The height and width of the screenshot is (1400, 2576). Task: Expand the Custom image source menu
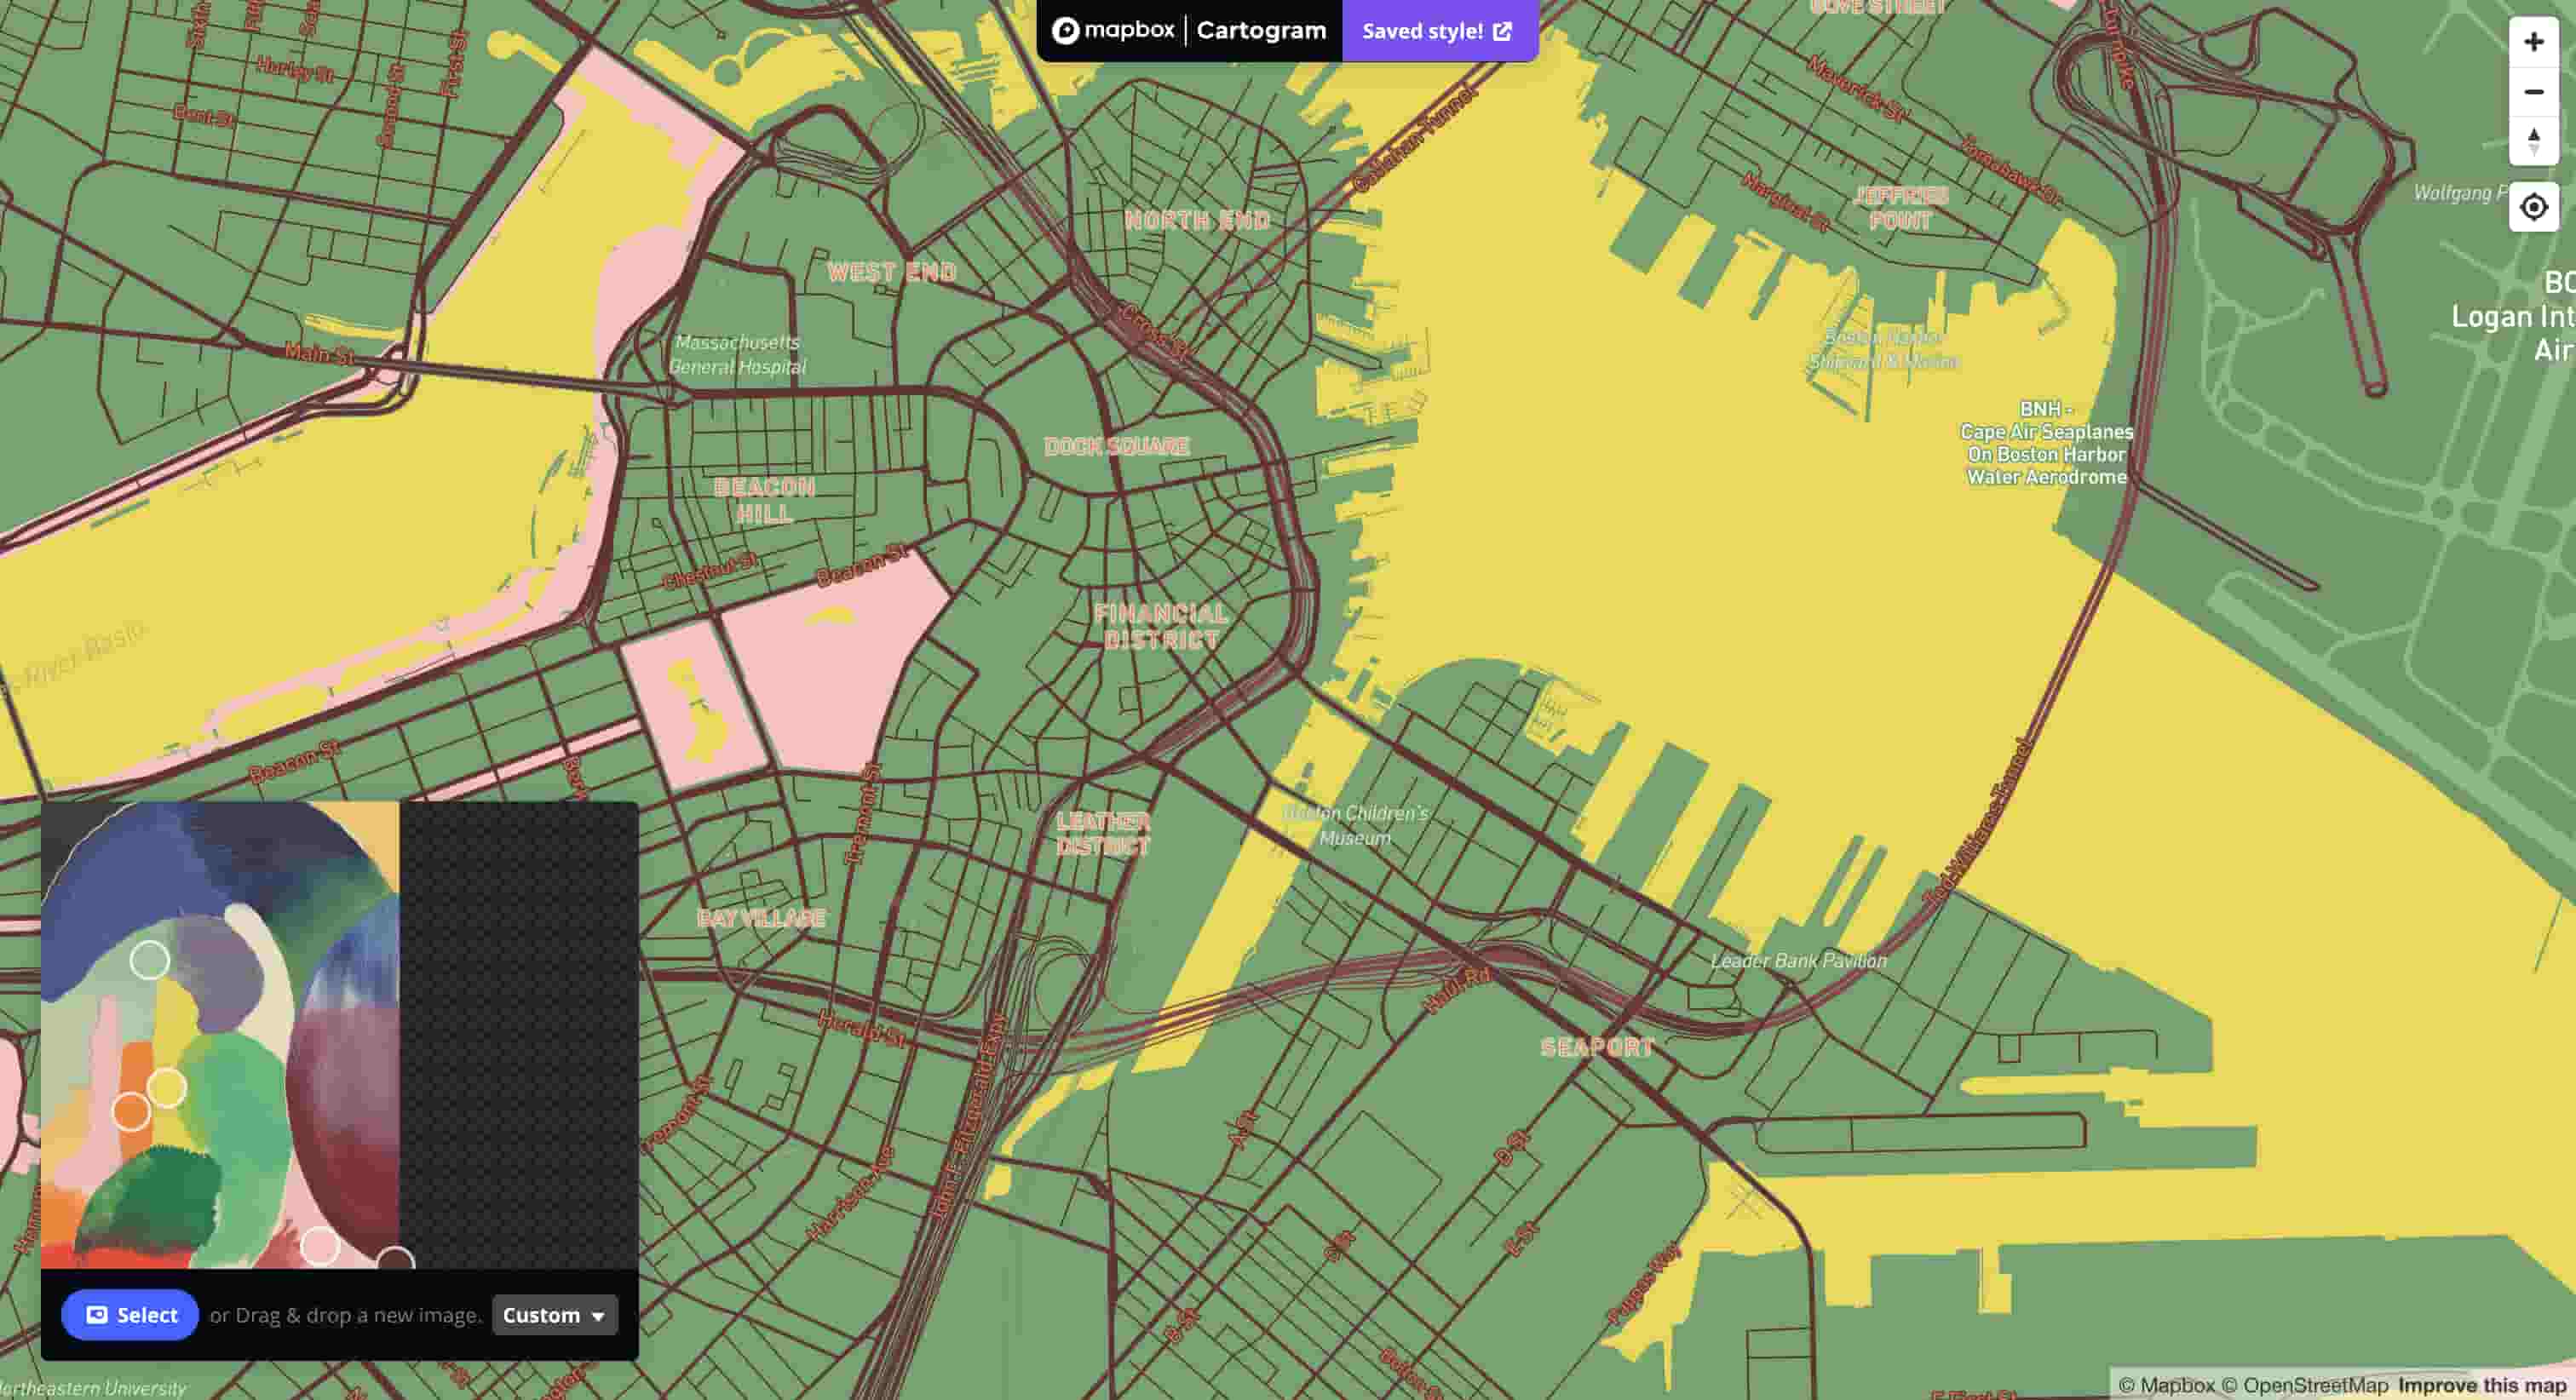point(555,1315)
